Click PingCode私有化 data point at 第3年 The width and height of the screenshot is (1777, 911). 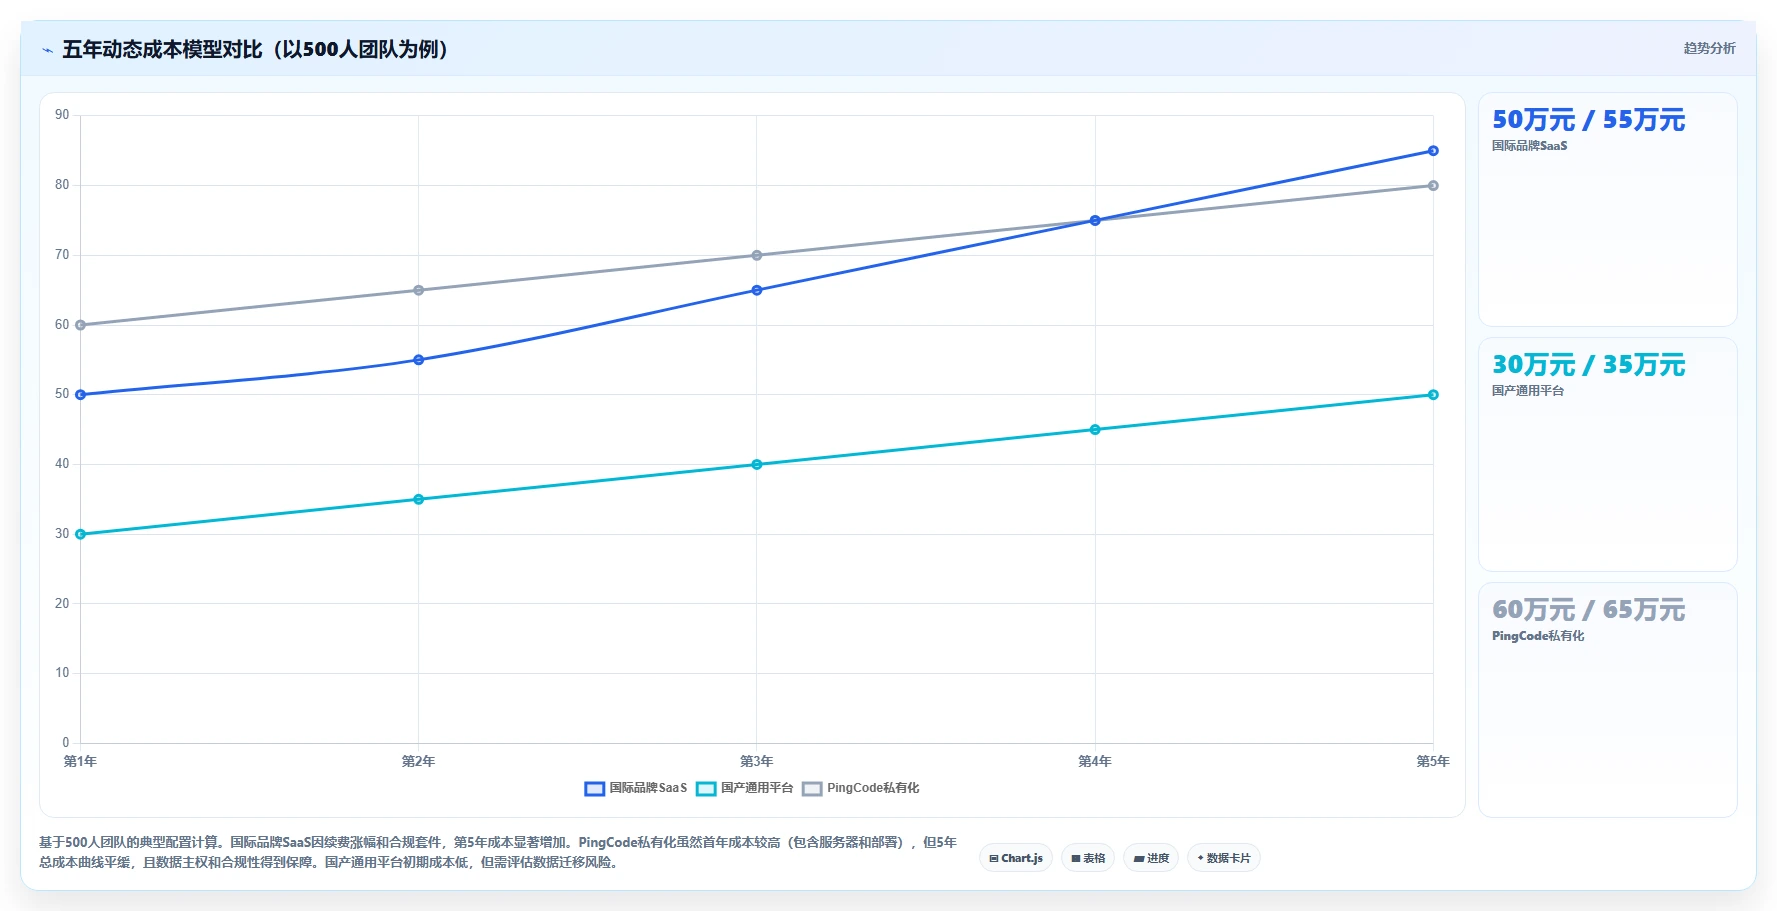pos(757,255)
